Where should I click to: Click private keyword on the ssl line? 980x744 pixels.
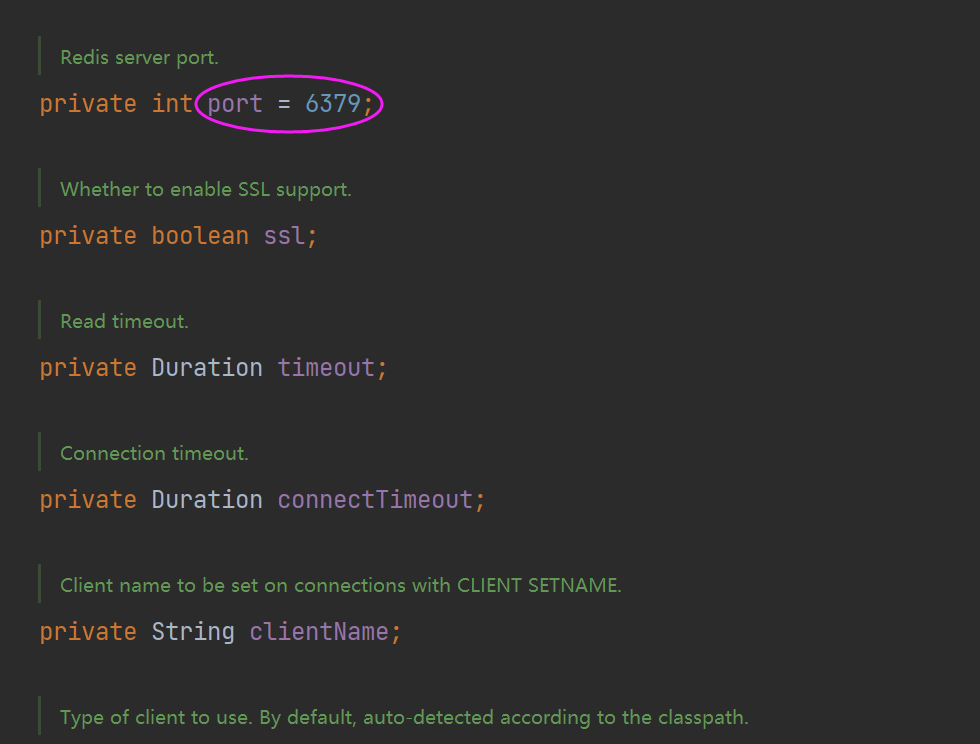pos(88,236)
